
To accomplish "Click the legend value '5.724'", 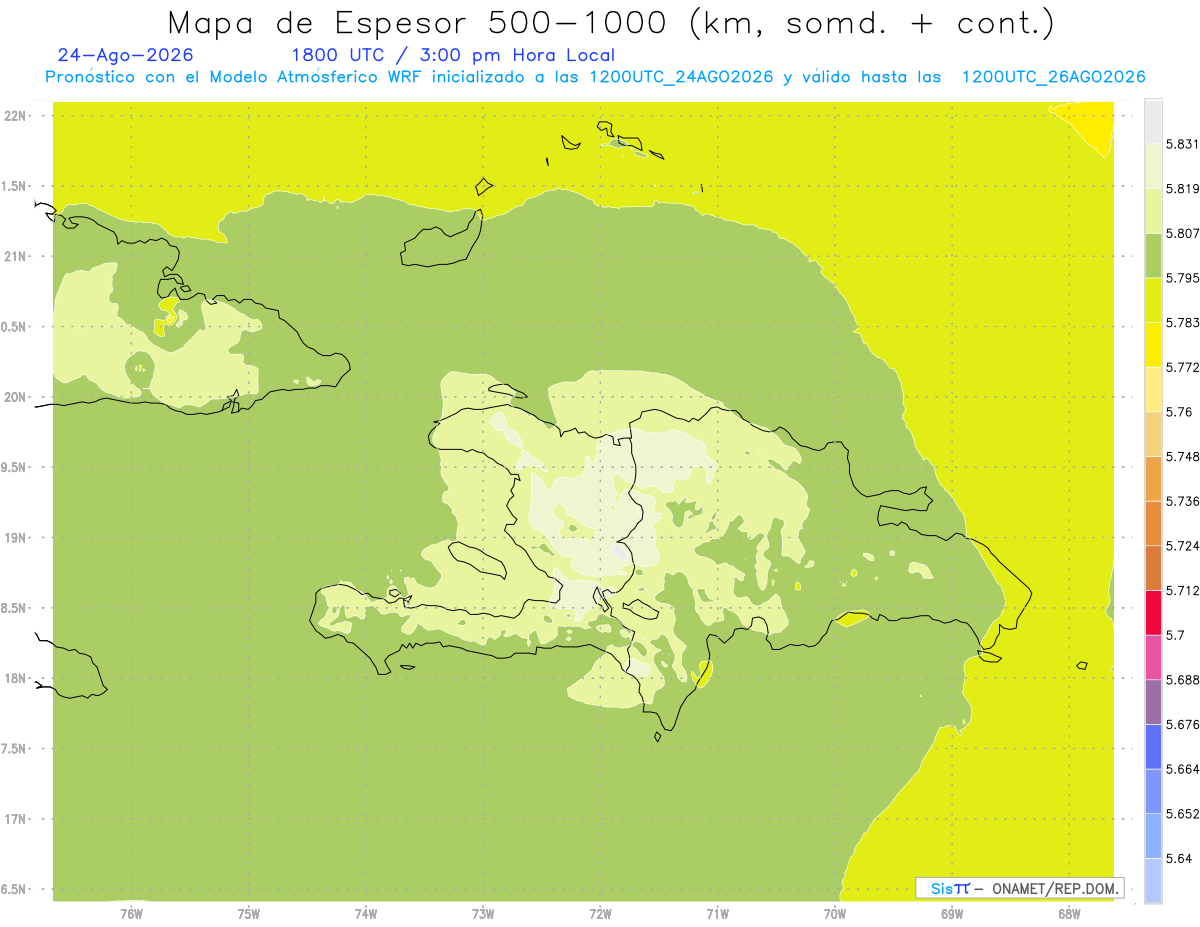I will [1182, 546].
